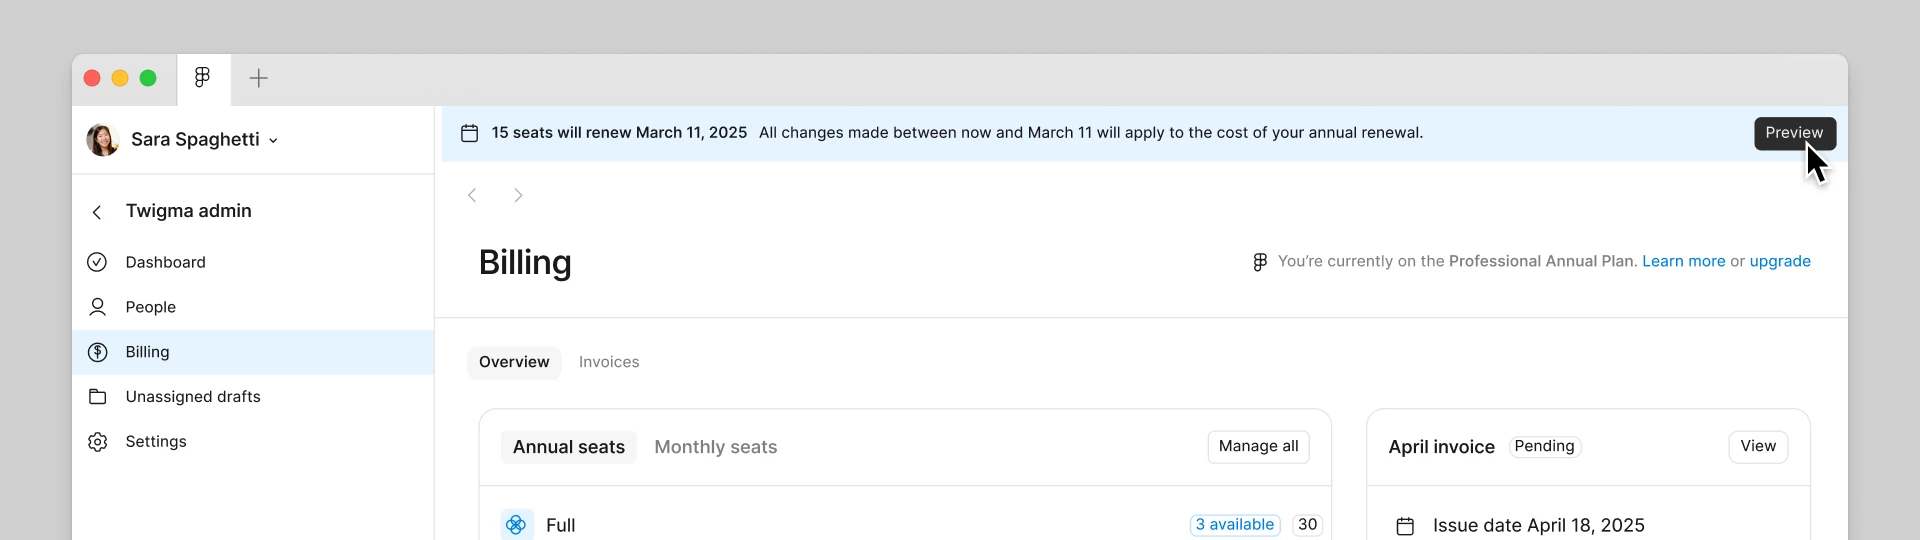Toggle to Annual seats view
1920x540 pixels.
[x=569, y=447]
